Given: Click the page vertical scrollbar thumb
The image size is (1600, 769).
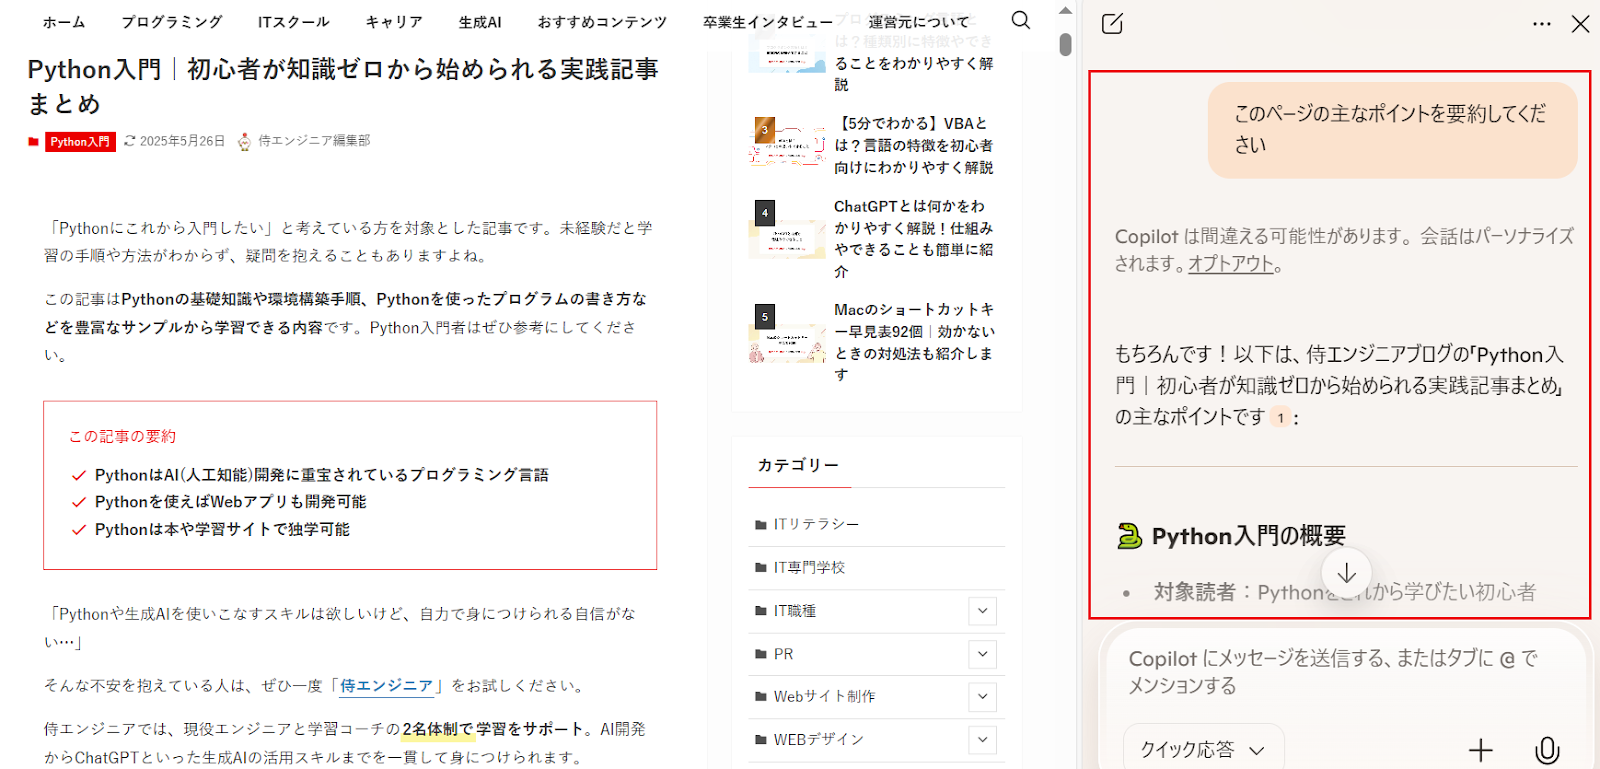Looking at the screenshot, I should [1065, 45].
